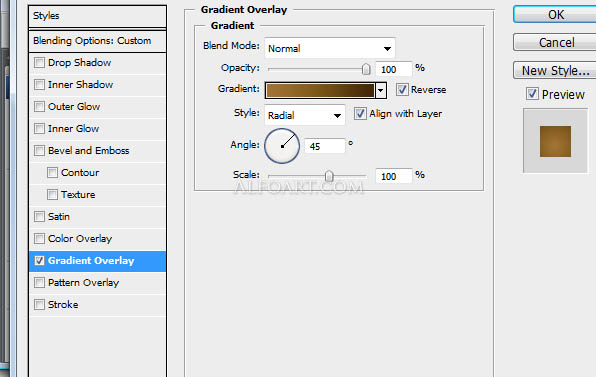The image size is (596, 377).
Task: Tick the Outer Glow checkbox
Action: pyautogui.click(x=40, y=106)
